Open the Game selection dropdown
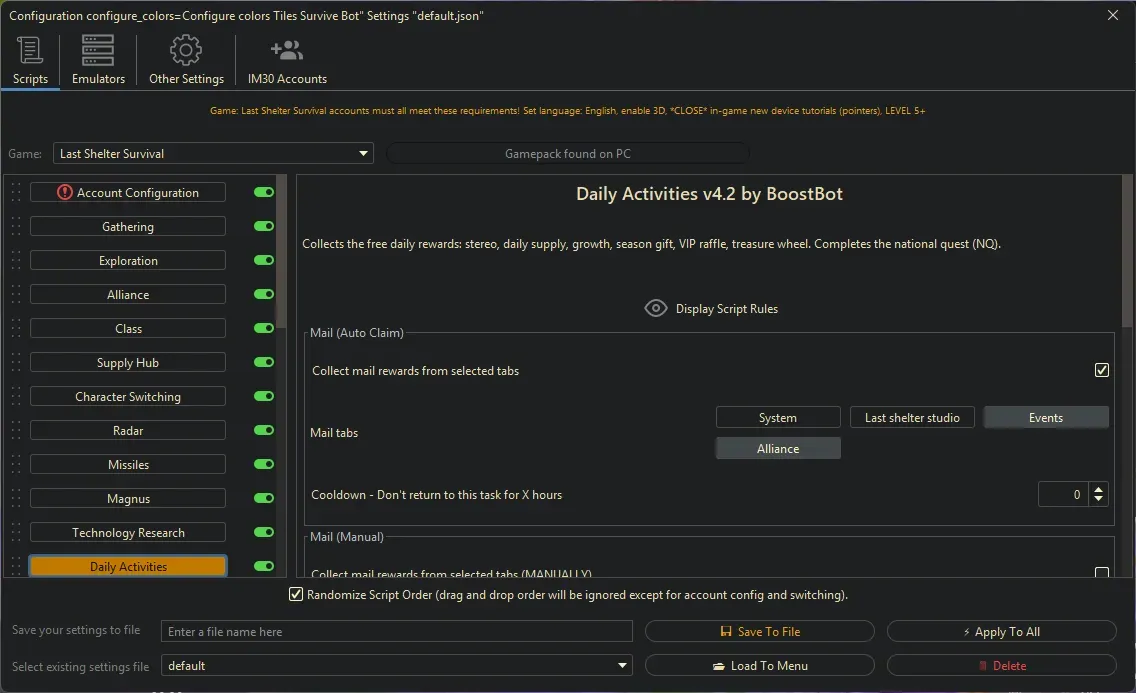Viewport: 1136px width, 693px height. (x=213, y=154)
